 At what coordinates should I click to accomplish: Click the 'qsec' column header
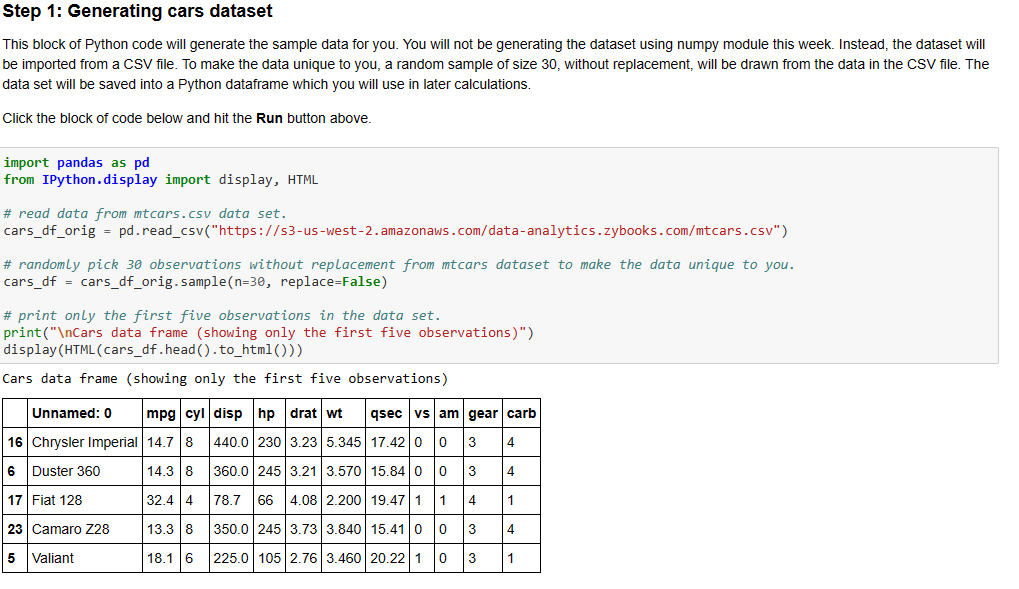point(388,413)
